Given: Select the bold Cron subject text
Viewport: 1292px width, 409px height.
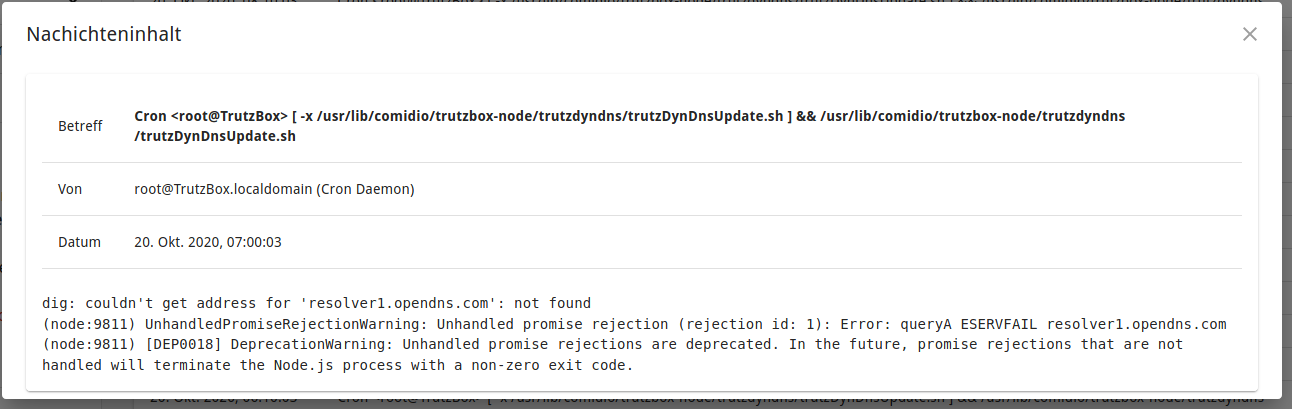Looking at the screenshot, I should [x=630, y=116].
